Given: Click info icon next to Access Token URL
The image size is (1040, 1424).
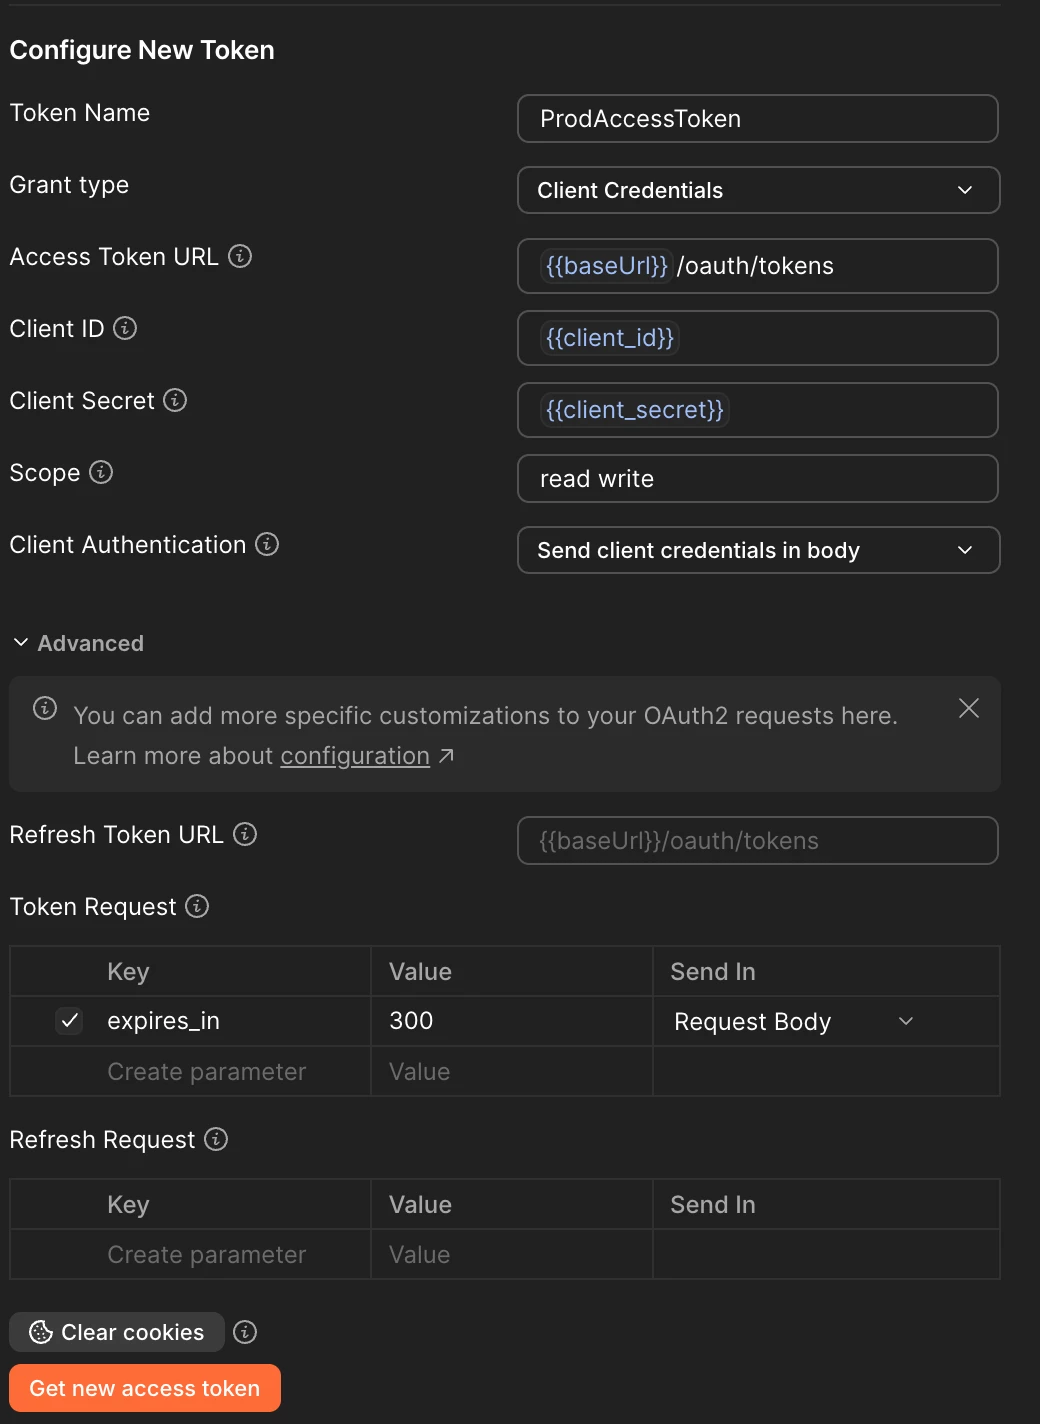Looking at the screenshot, I should pos(240,256).
